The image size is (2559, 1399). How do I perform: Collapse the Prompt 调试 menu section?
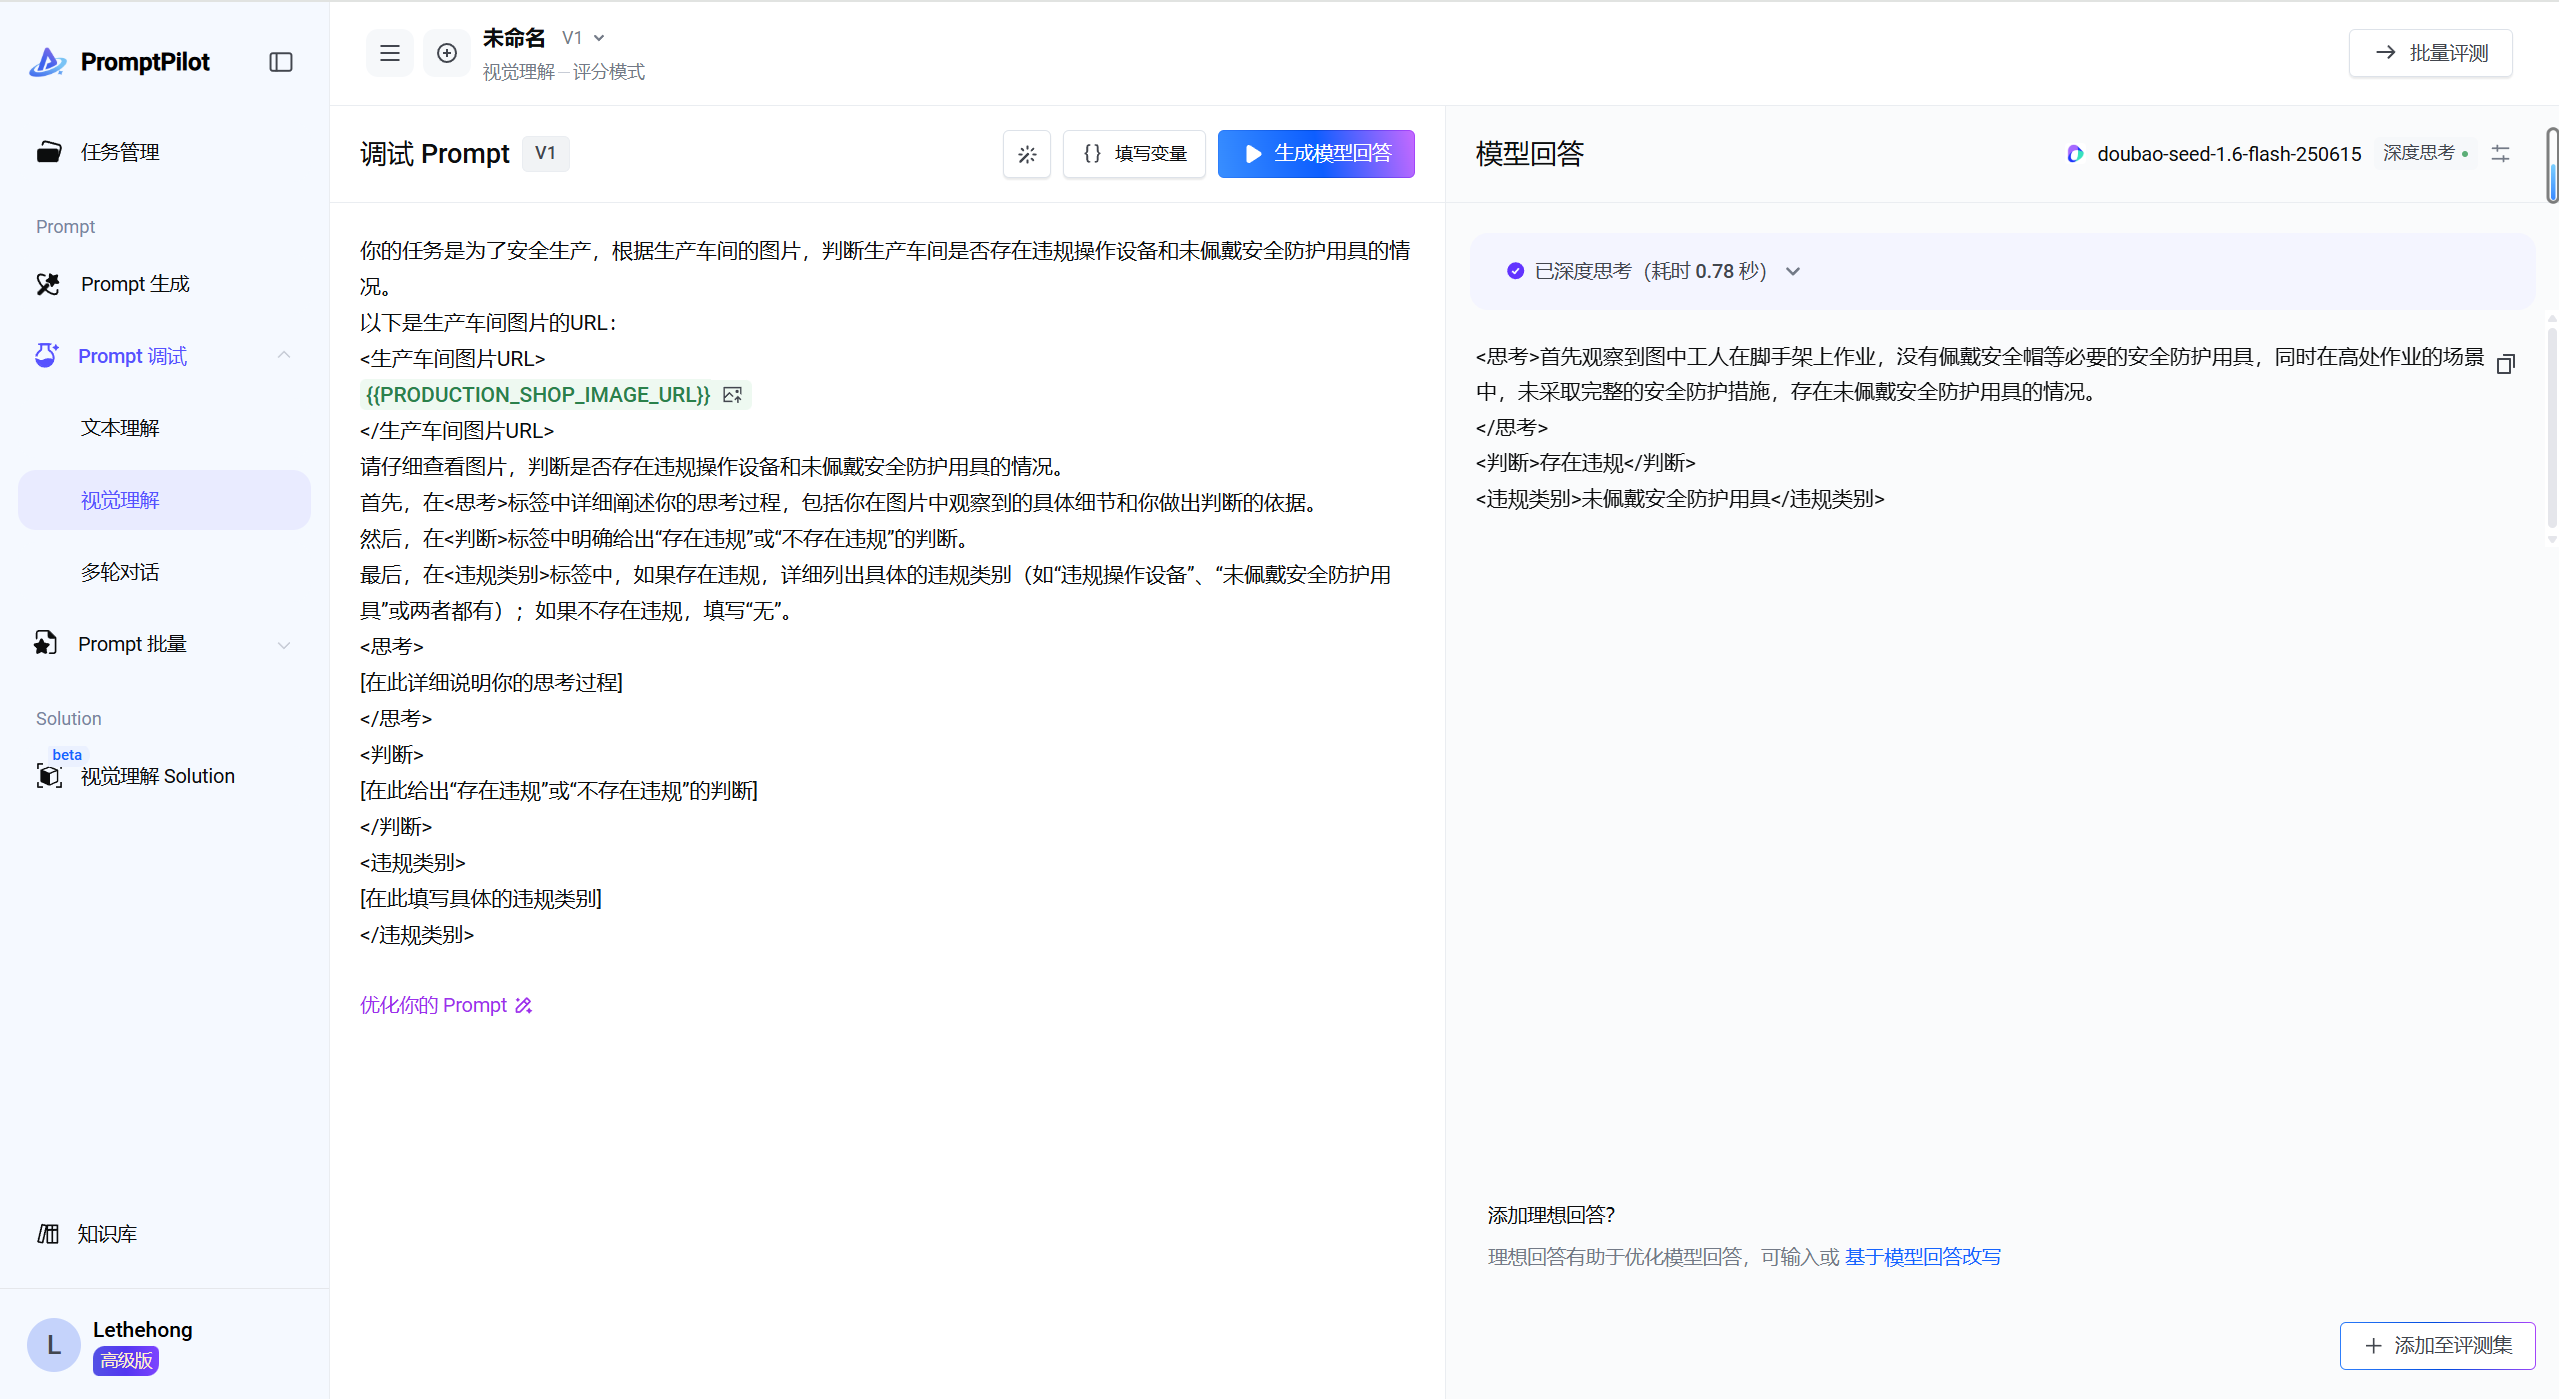(x=284, y=356)
